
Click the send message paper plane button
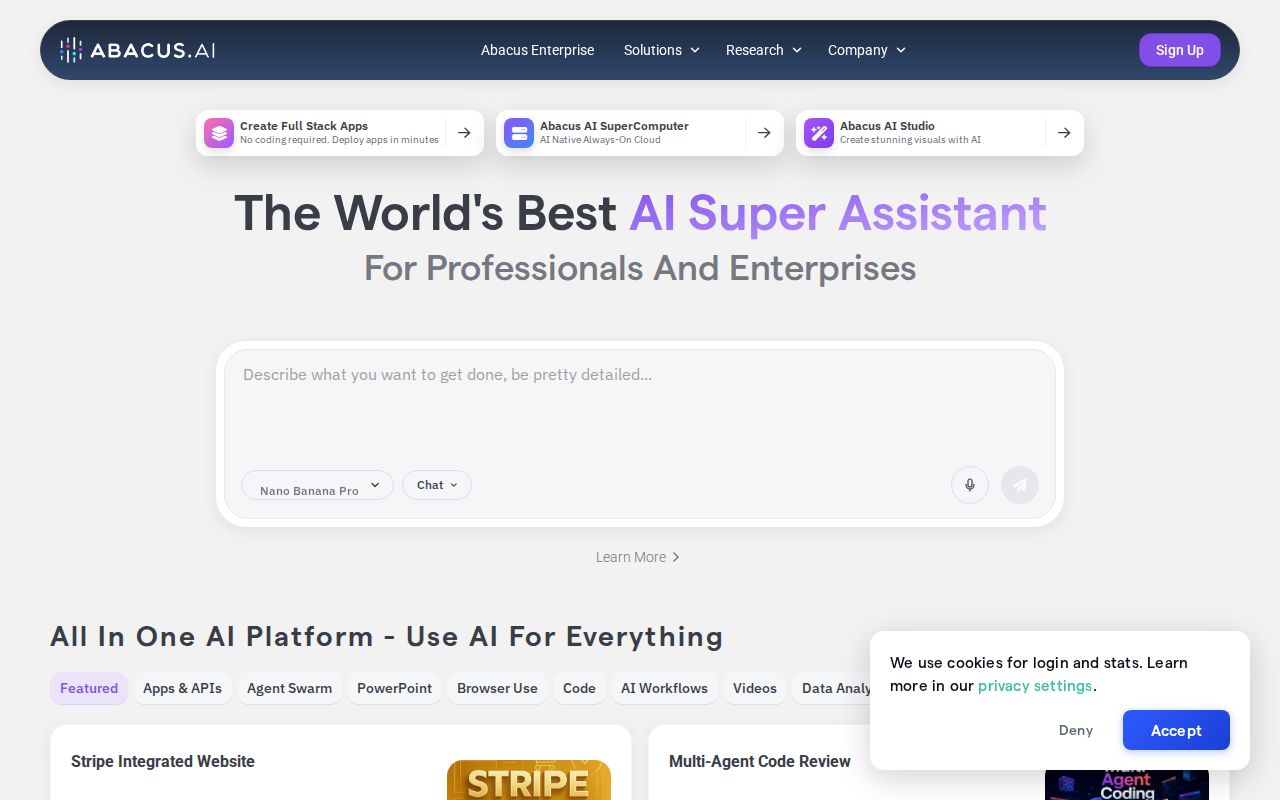pos(1020,485)
